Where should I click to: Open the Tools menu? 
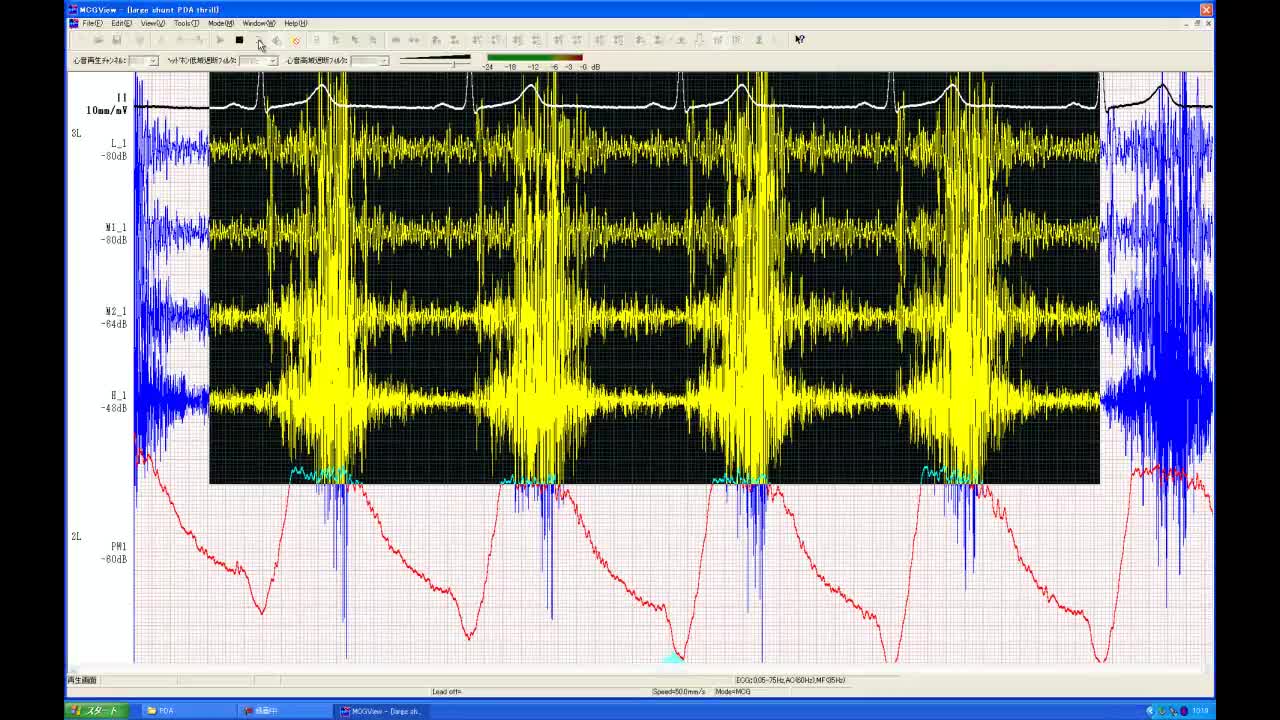coord(186,23)
